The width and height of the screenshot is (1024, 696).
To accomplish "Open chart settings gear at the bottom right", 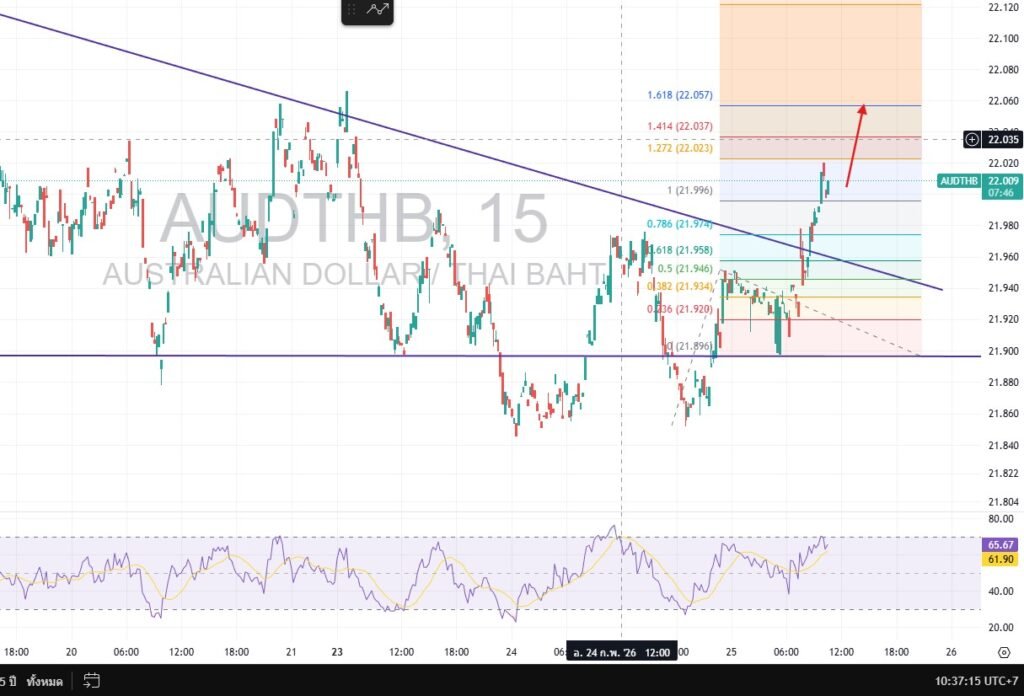I will click(1002, 652).
